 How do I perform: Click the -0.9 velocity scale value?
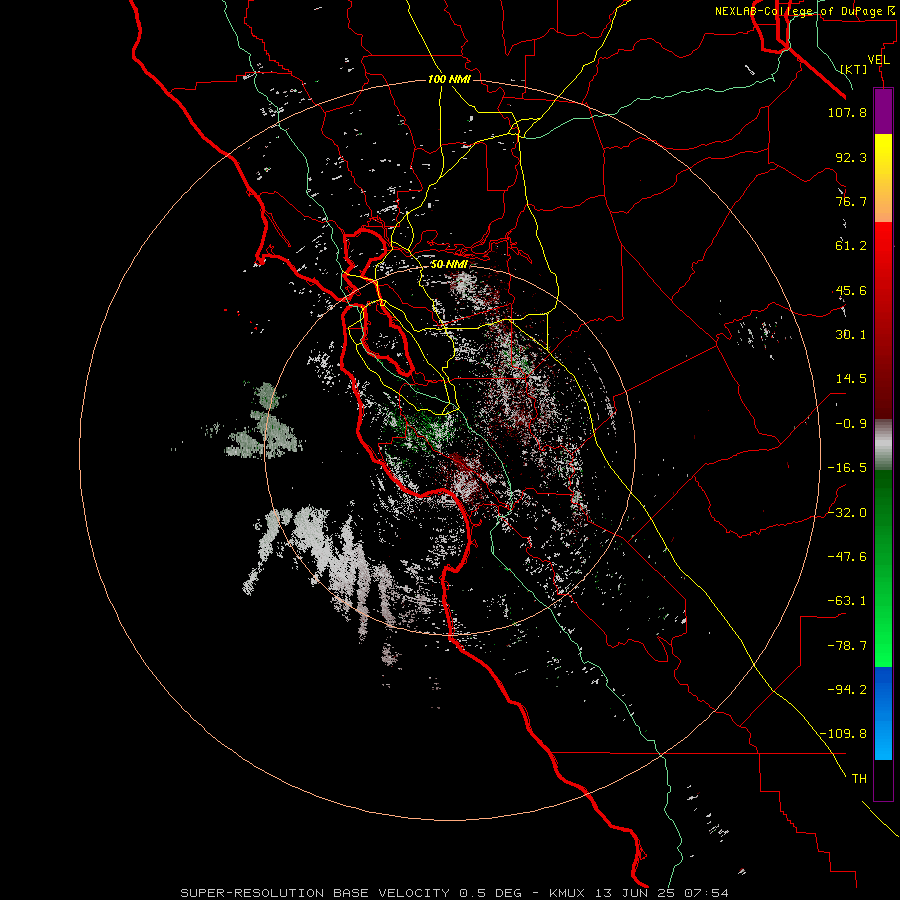pyautogui.click(x=851, y=424)
